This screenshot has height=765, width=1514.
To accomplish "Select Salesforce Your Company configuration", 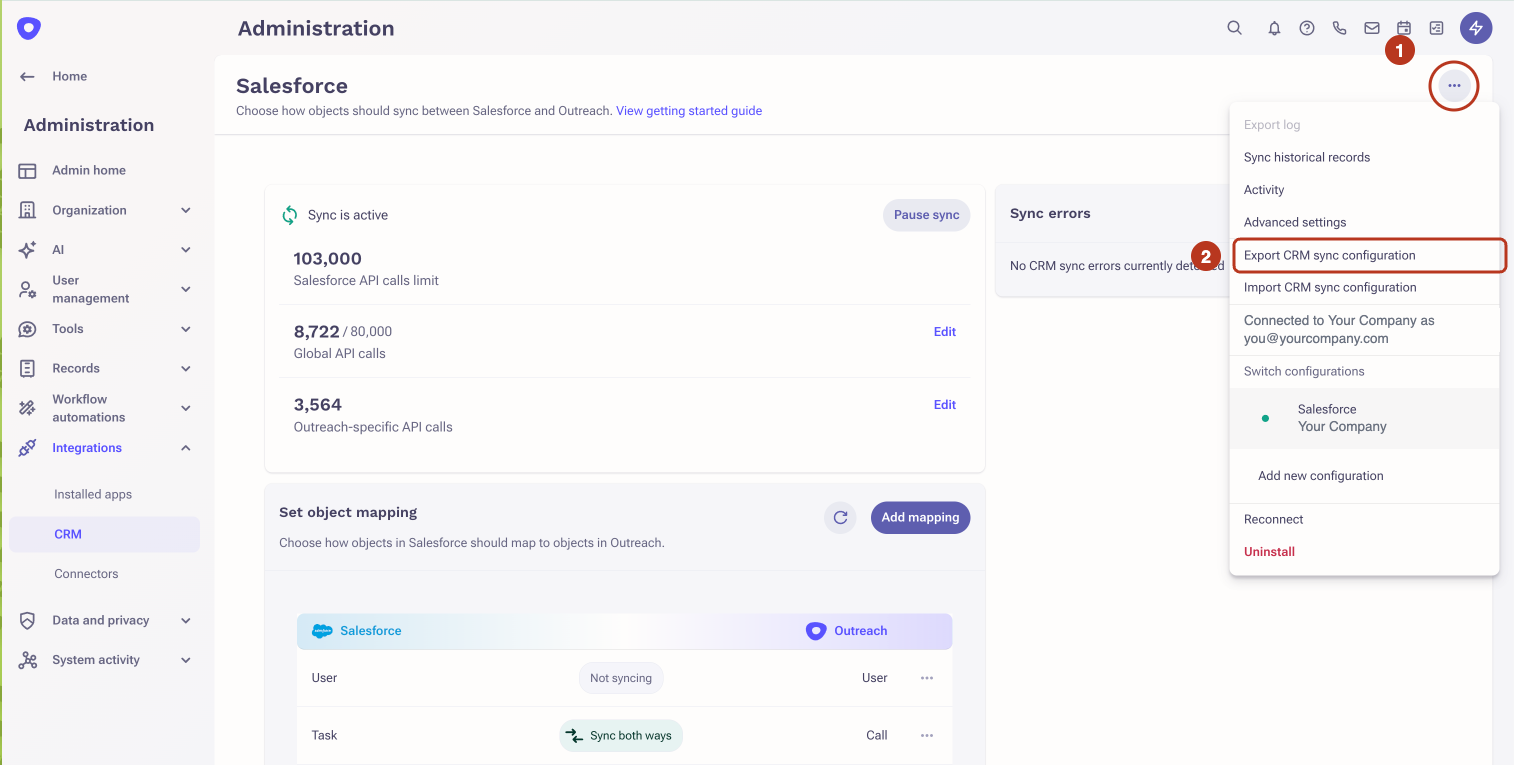I will [x=1364, y=418].
